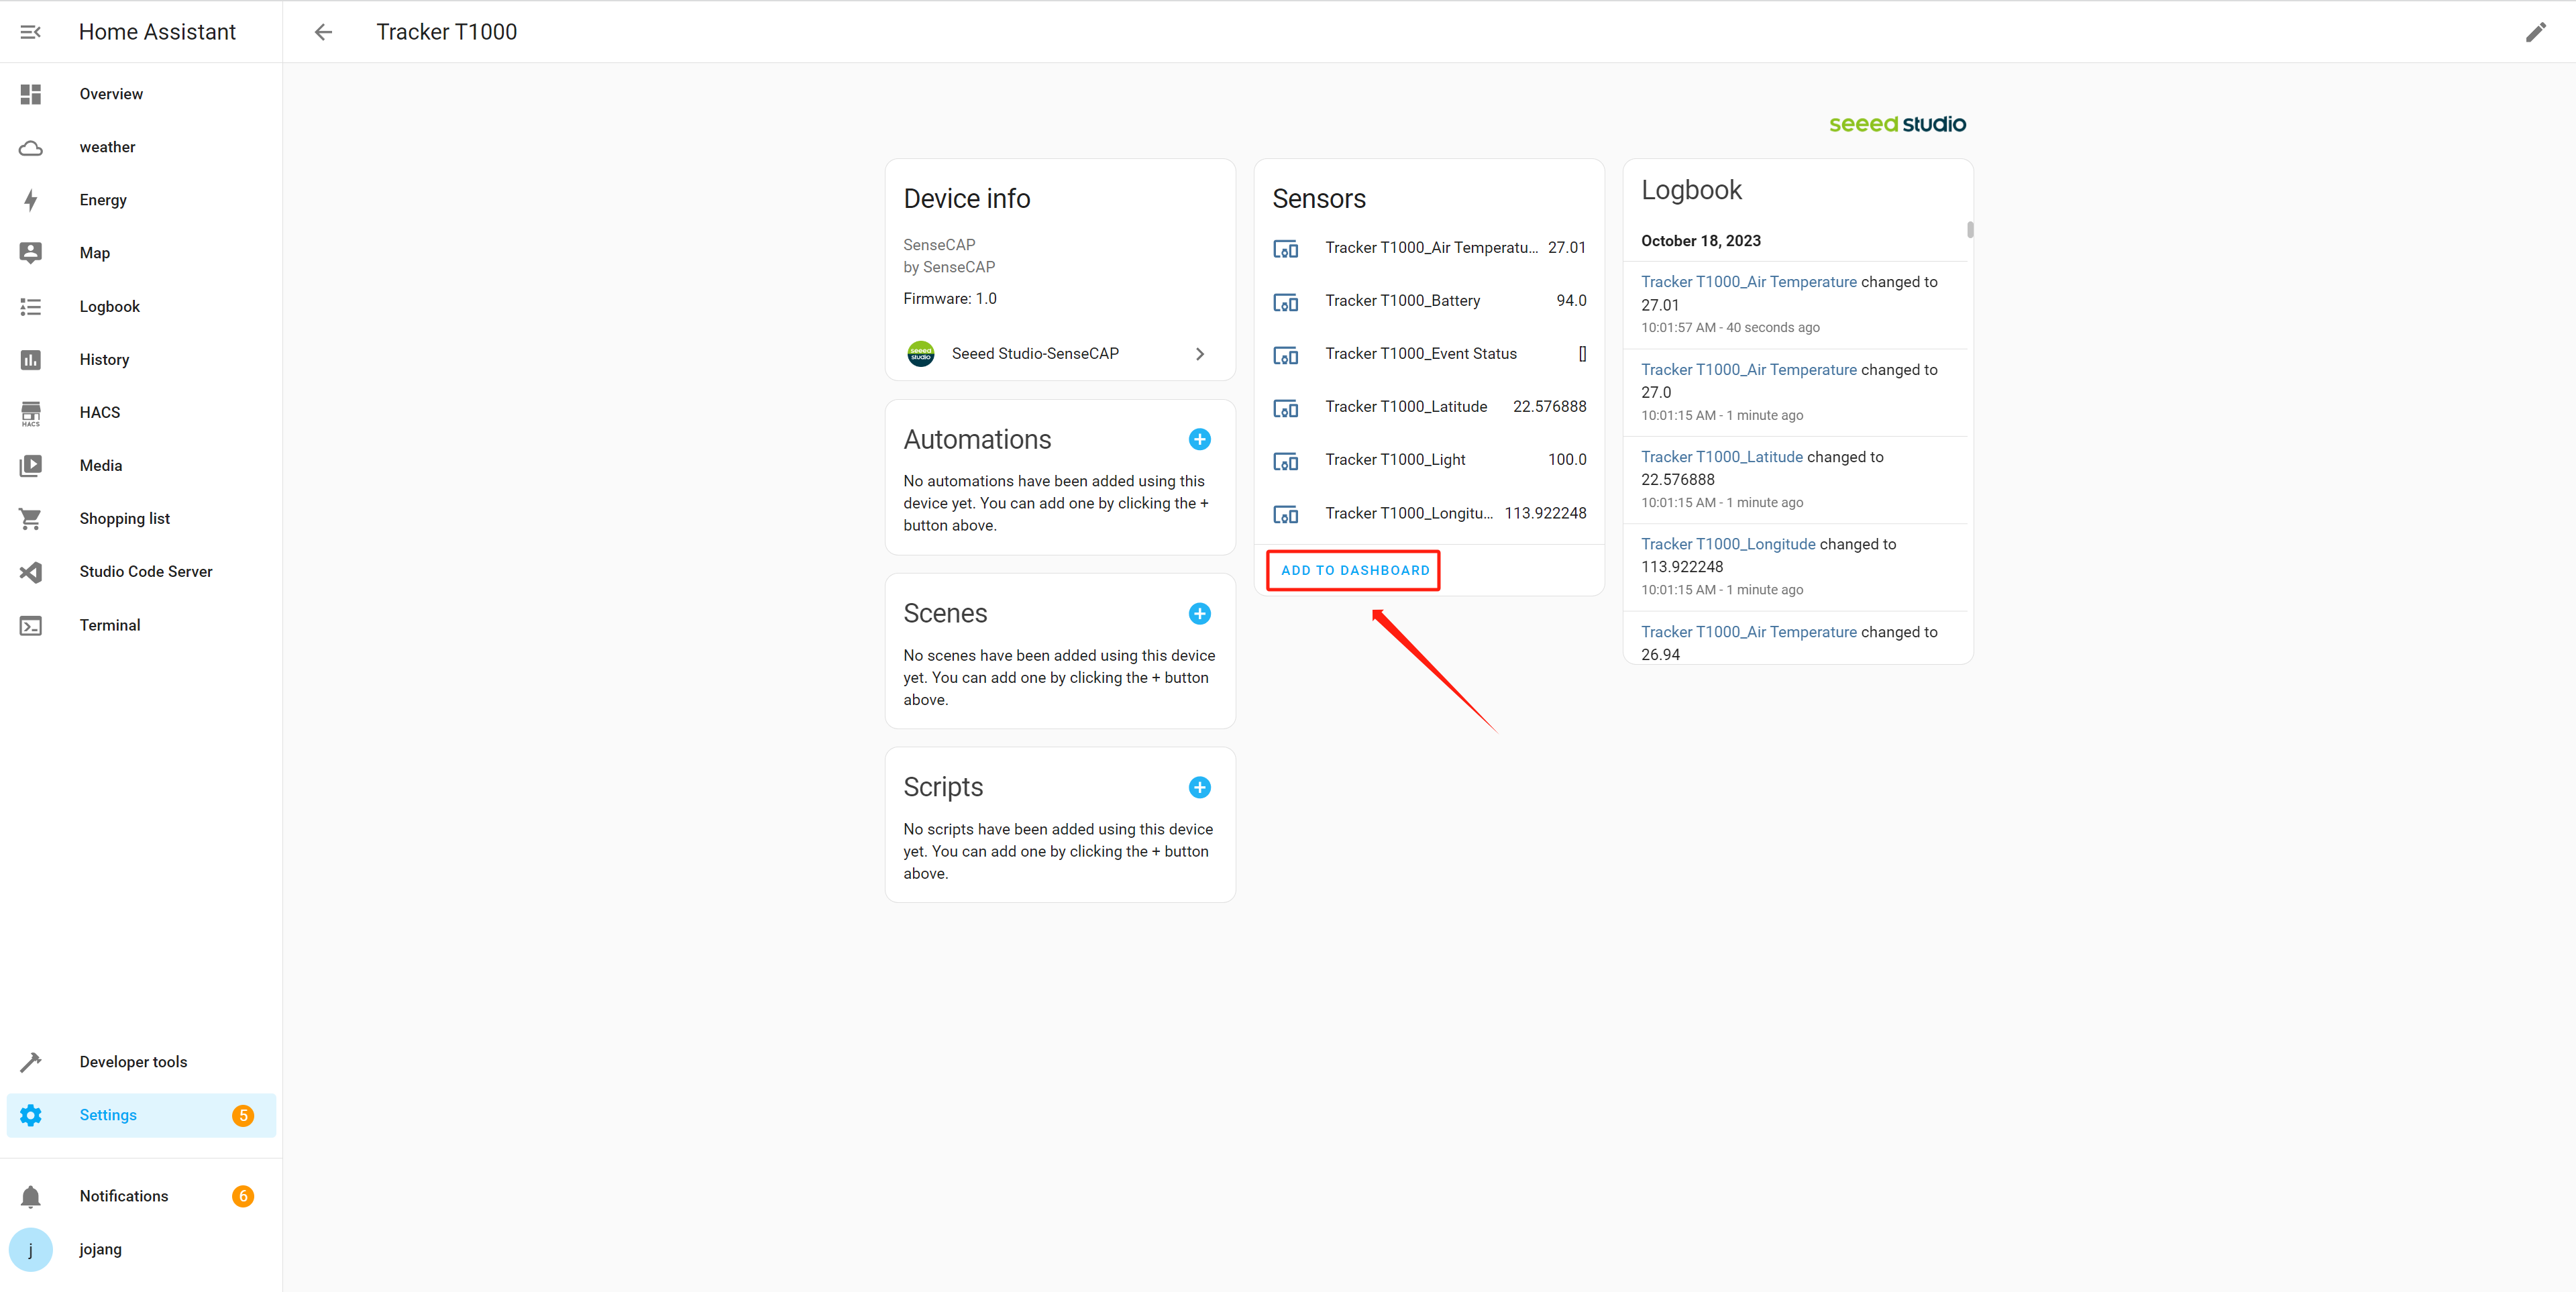2576x1292 pixels.
Task: Open the Overview dashboard icon
Action: pyautogui.click(x=31, y=94)
